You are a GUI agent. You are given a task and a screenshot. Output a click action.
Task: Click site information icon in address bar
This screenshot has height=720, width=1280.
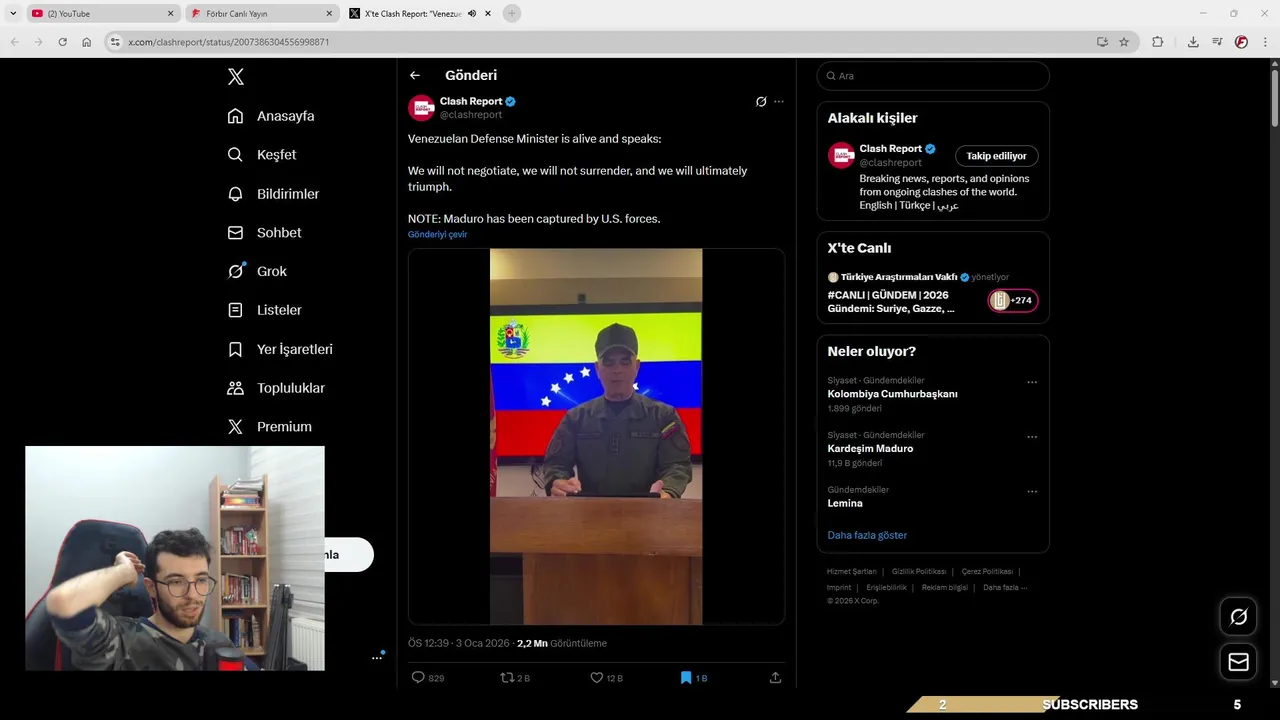tap(115, 42)
